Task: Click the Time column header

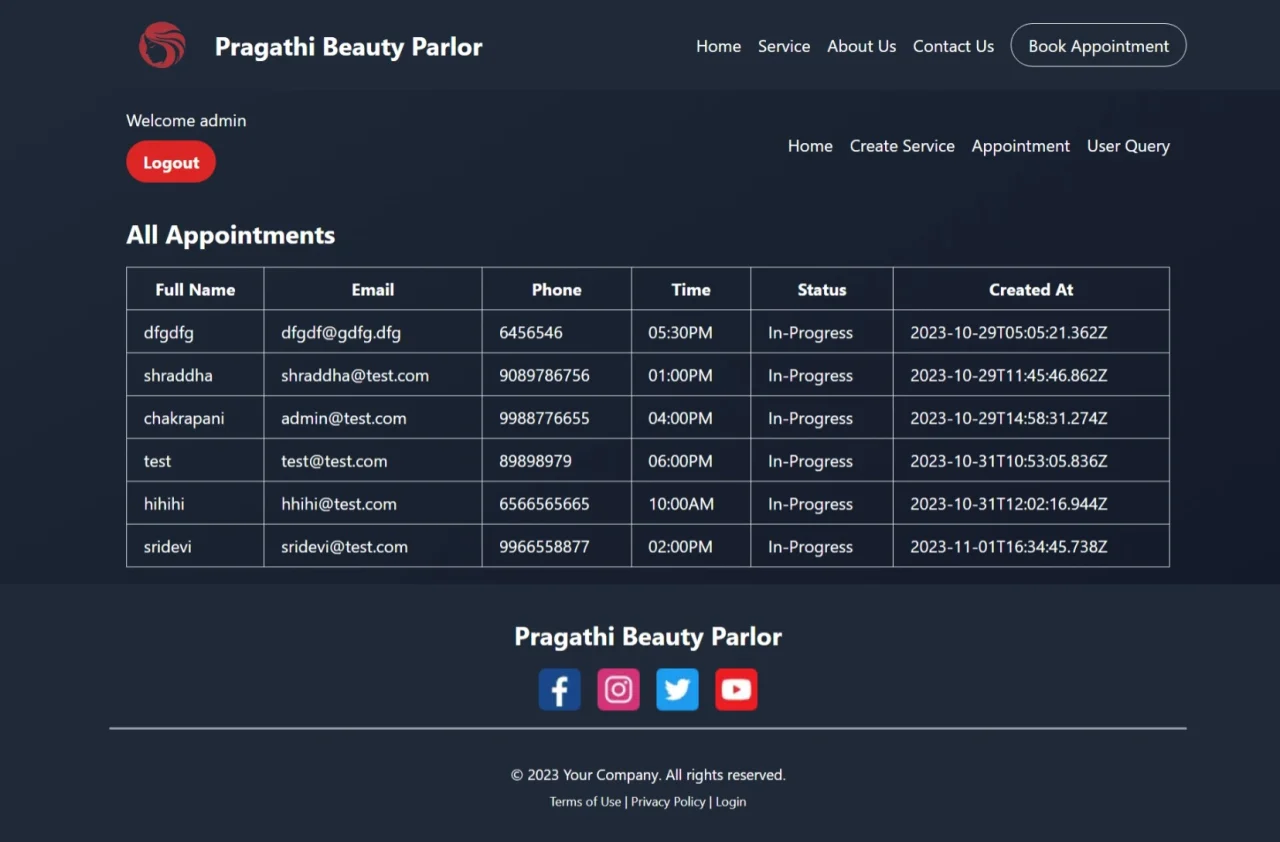Action: (x=691, y=290)
